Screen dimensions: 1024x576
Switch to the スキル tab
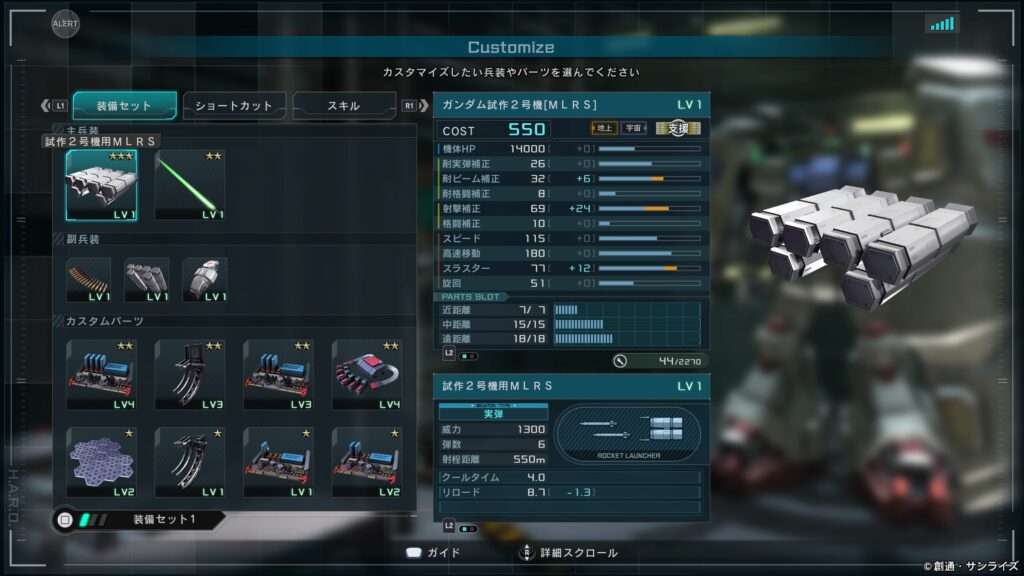click(x=344, y=106)
